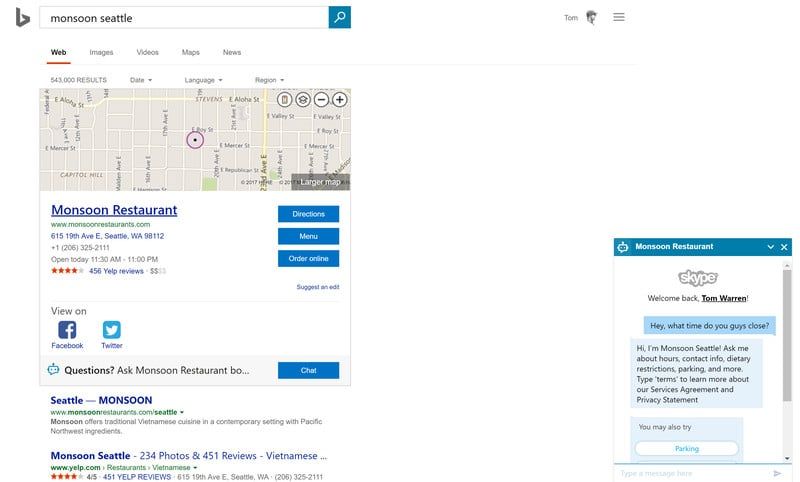
Task: Collapse the Monsoon Restaurant chat window
Action: pyautogui.click(x=770, y=247)
